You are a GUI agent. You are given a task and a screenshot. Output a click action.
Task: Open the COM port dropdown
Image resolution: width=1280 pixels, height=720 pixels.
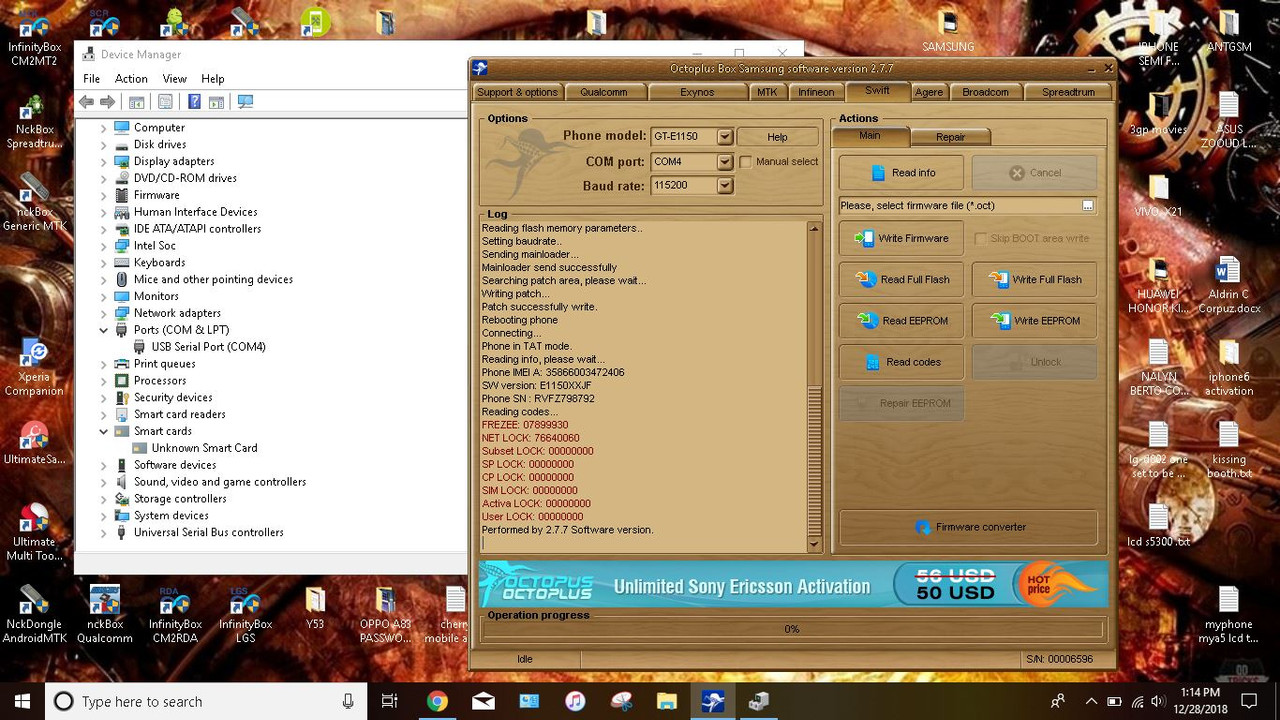tap(725, 161)
